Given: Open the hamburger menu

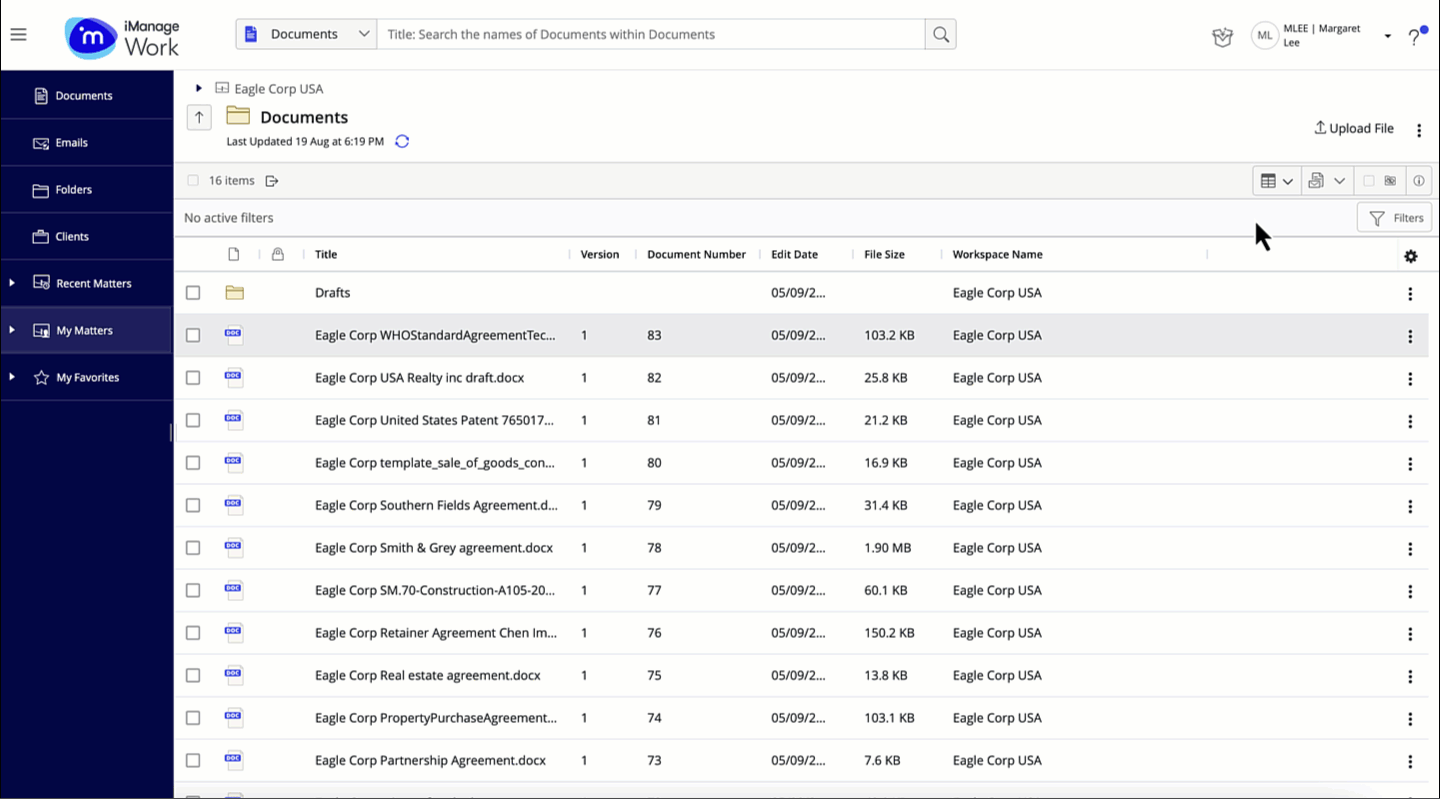Looking at the screenshot, I should 18,33.
